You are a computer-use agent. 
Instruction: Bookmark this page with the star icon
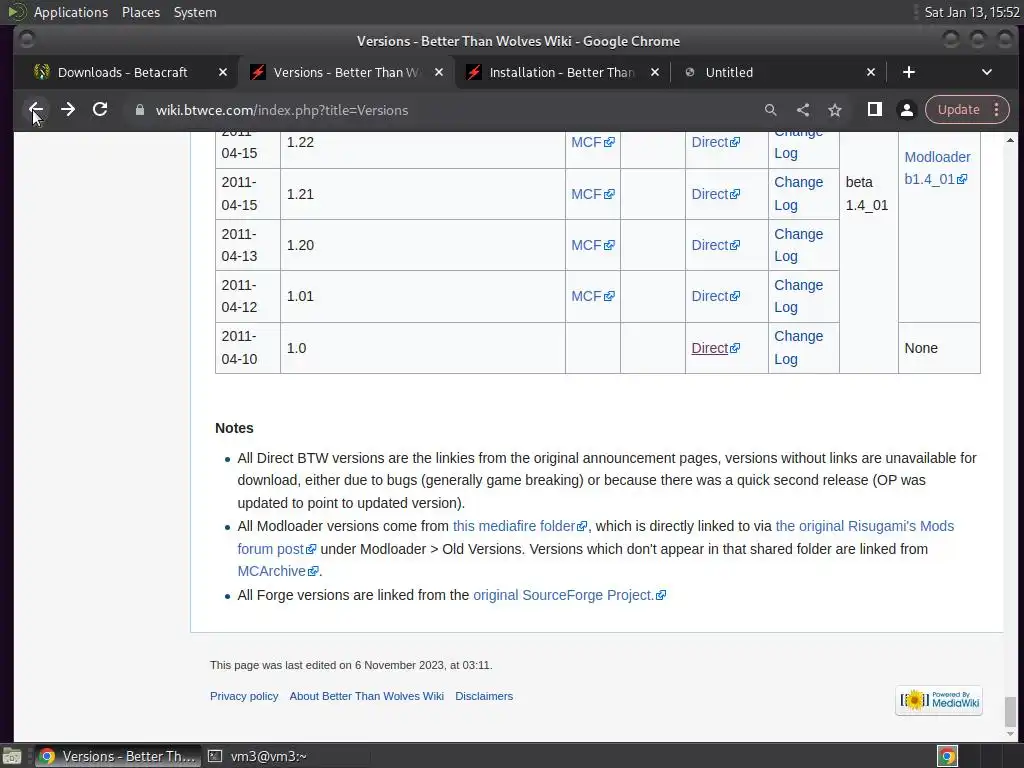[835, 110]
